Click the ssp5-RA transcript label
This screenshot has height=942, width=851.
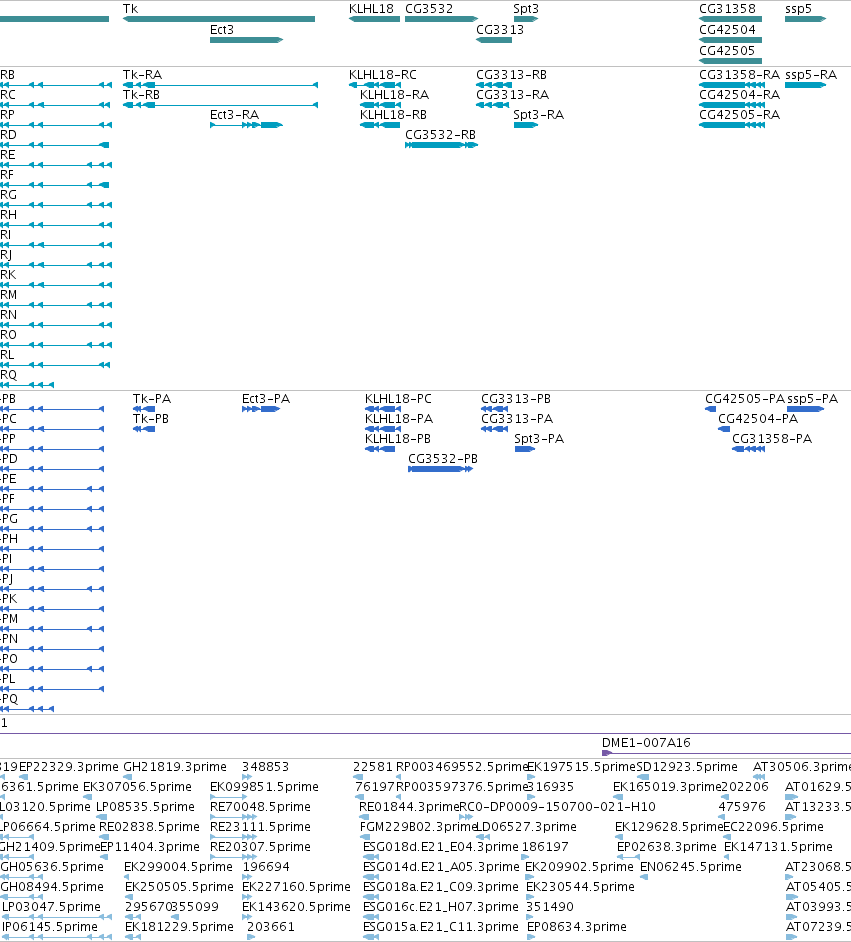click(811, 75)
